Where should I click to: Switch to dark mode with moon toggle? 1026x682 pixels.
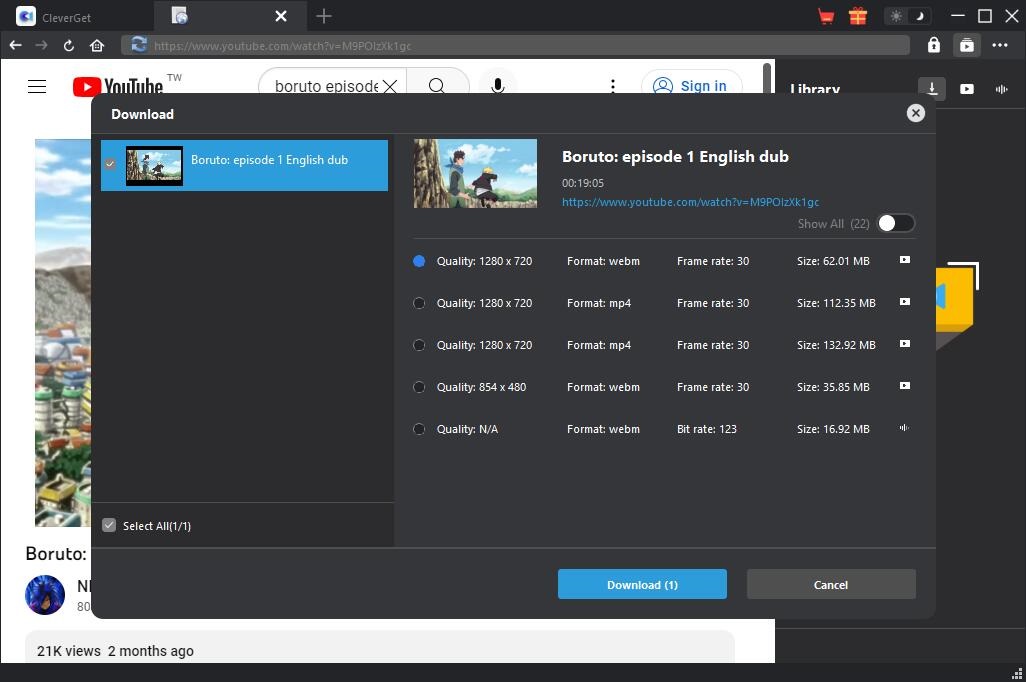[918, 16]
